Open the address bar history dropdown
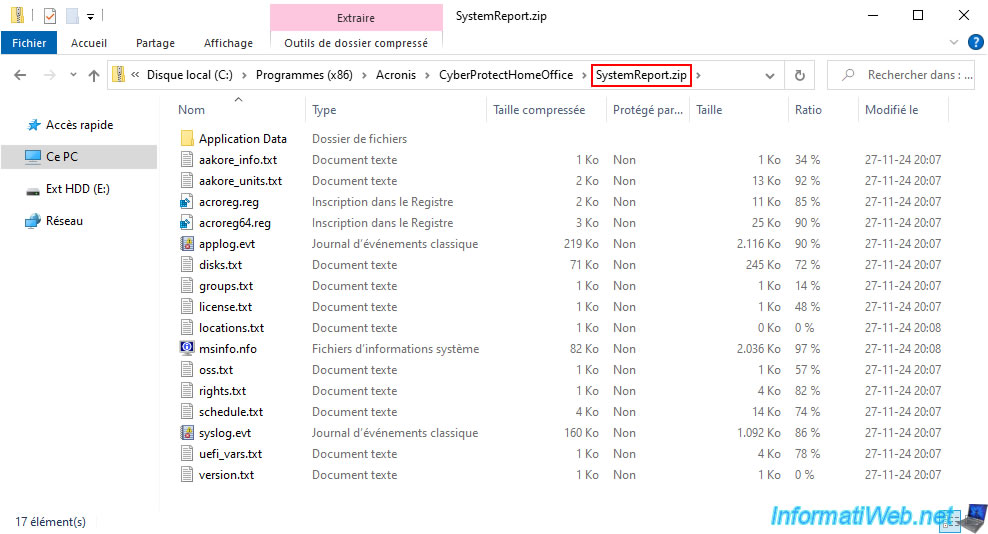This screenshot has height=534, width=988. (x=769, y=76)
